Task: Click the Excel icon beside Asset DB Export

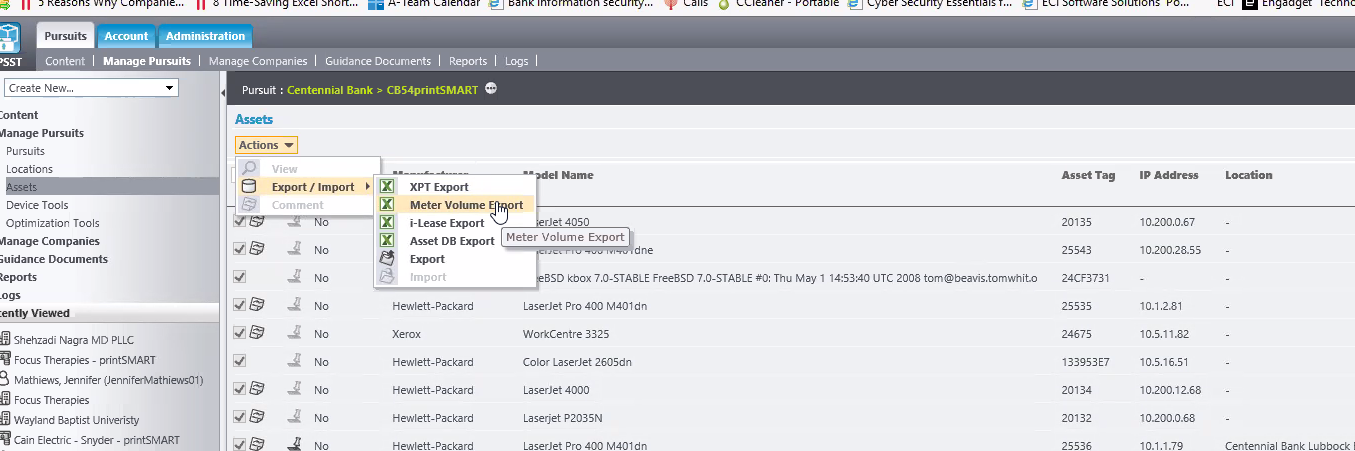Action: coord(387,241)
